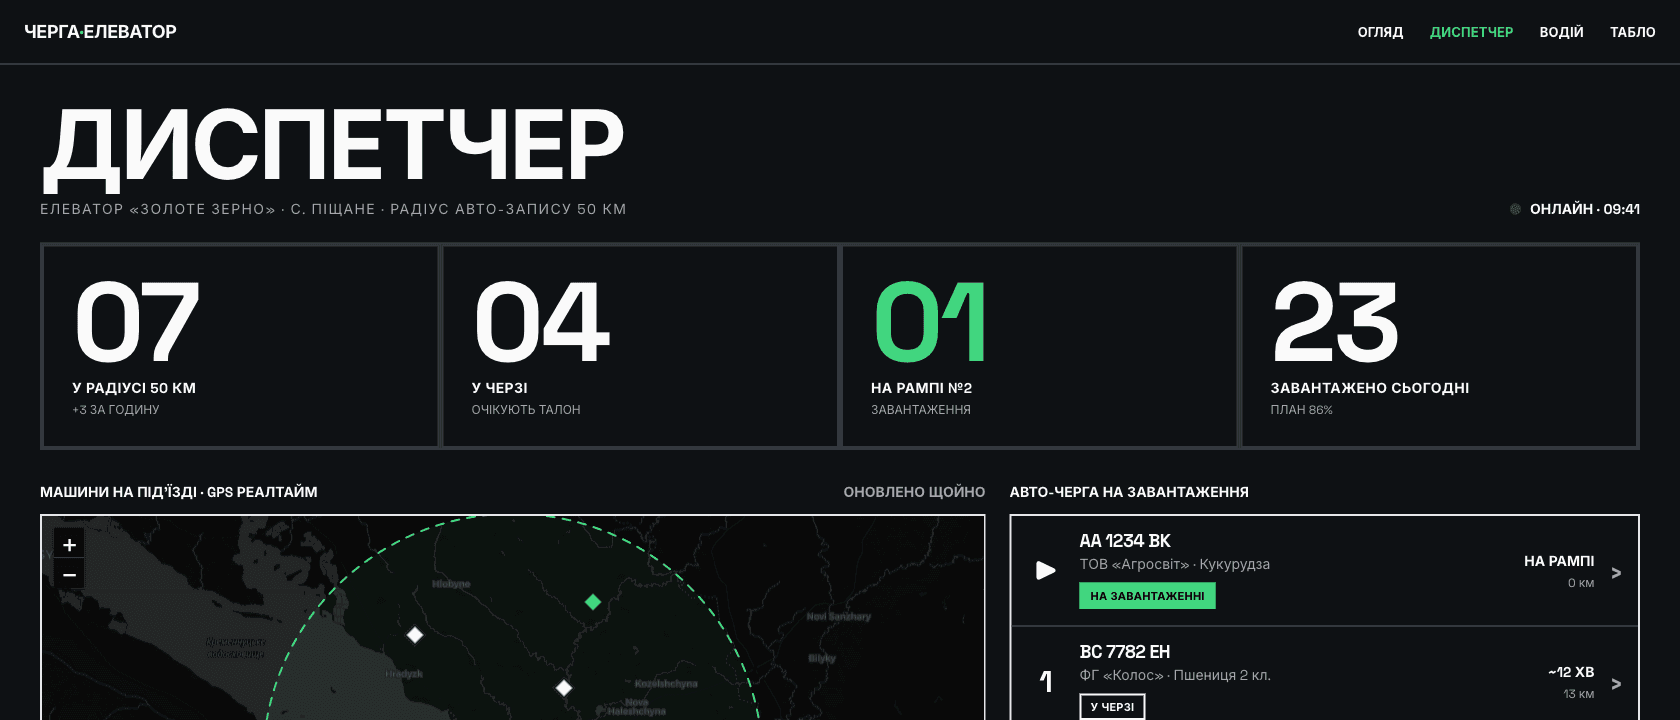Click АВТО-ЧЕРГА НА ЗАВАНТАЖЕННЯ heading
Screen dimensions: 1680x720
[x=1129, y=492]
